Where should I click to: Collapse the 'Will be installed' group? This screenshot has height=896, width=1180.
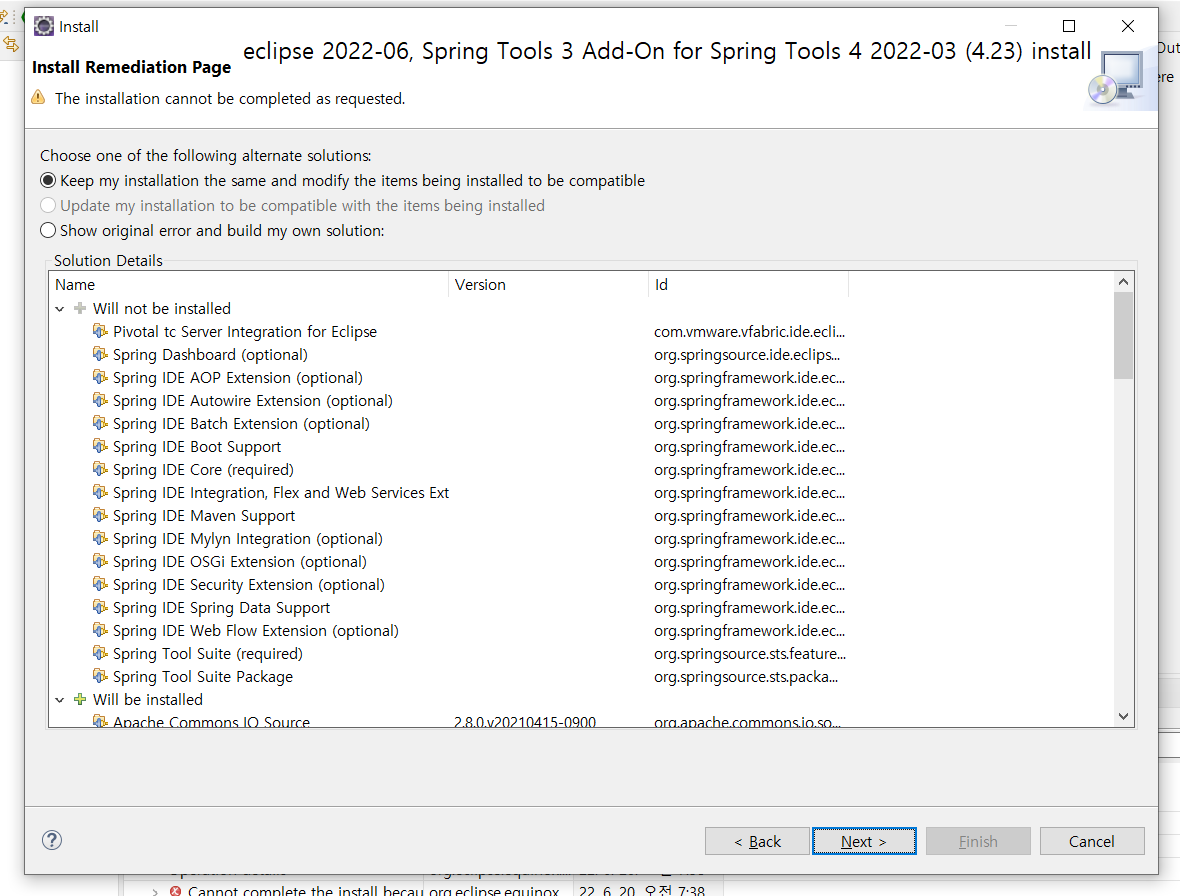pos(60,700)
